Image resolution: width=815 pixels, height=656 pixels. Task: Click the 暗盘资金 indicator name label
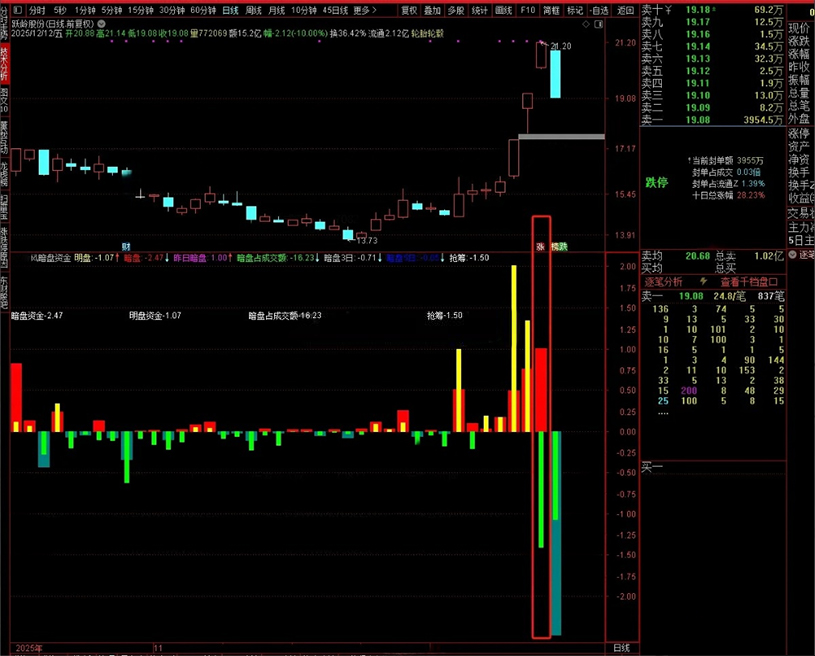50,258
